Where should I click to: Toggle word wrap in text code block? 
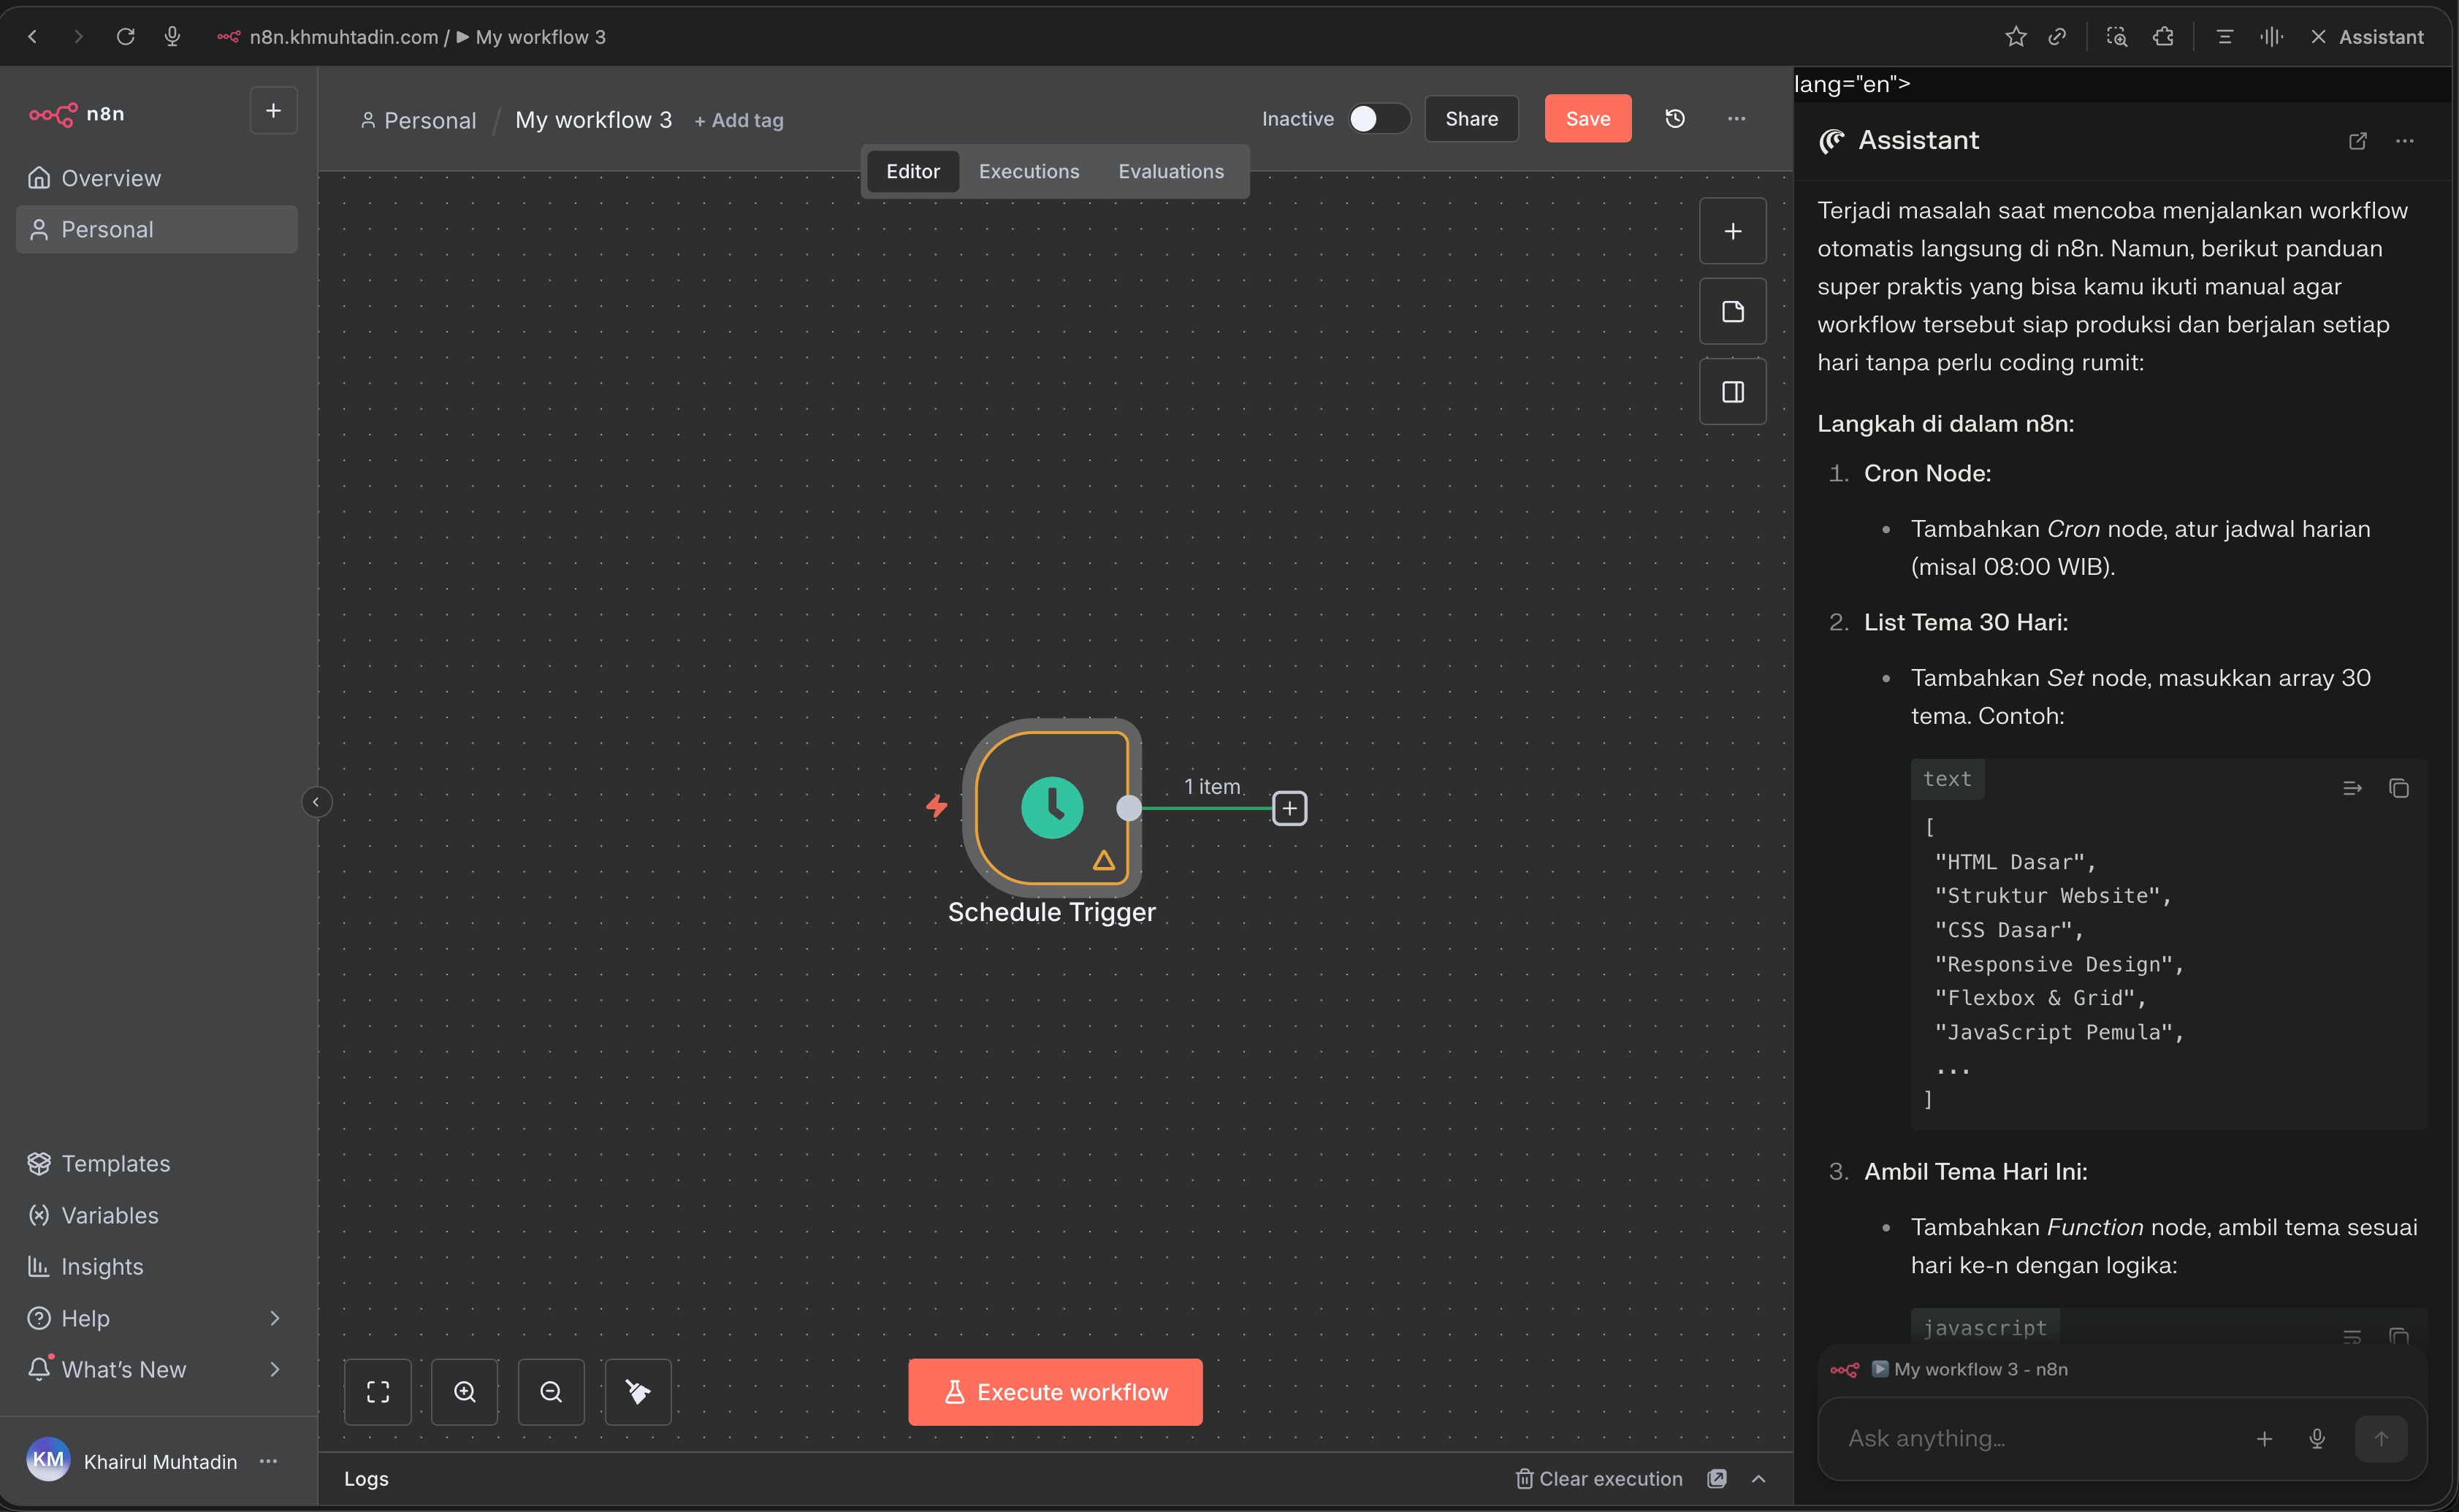(x=2352, y=788)
